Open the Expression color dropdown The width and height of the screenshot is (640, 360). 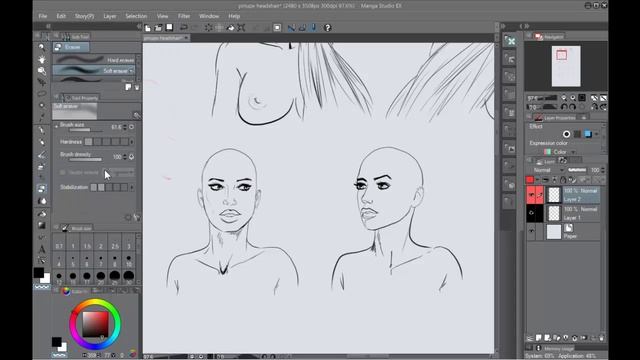coord(560,152)
